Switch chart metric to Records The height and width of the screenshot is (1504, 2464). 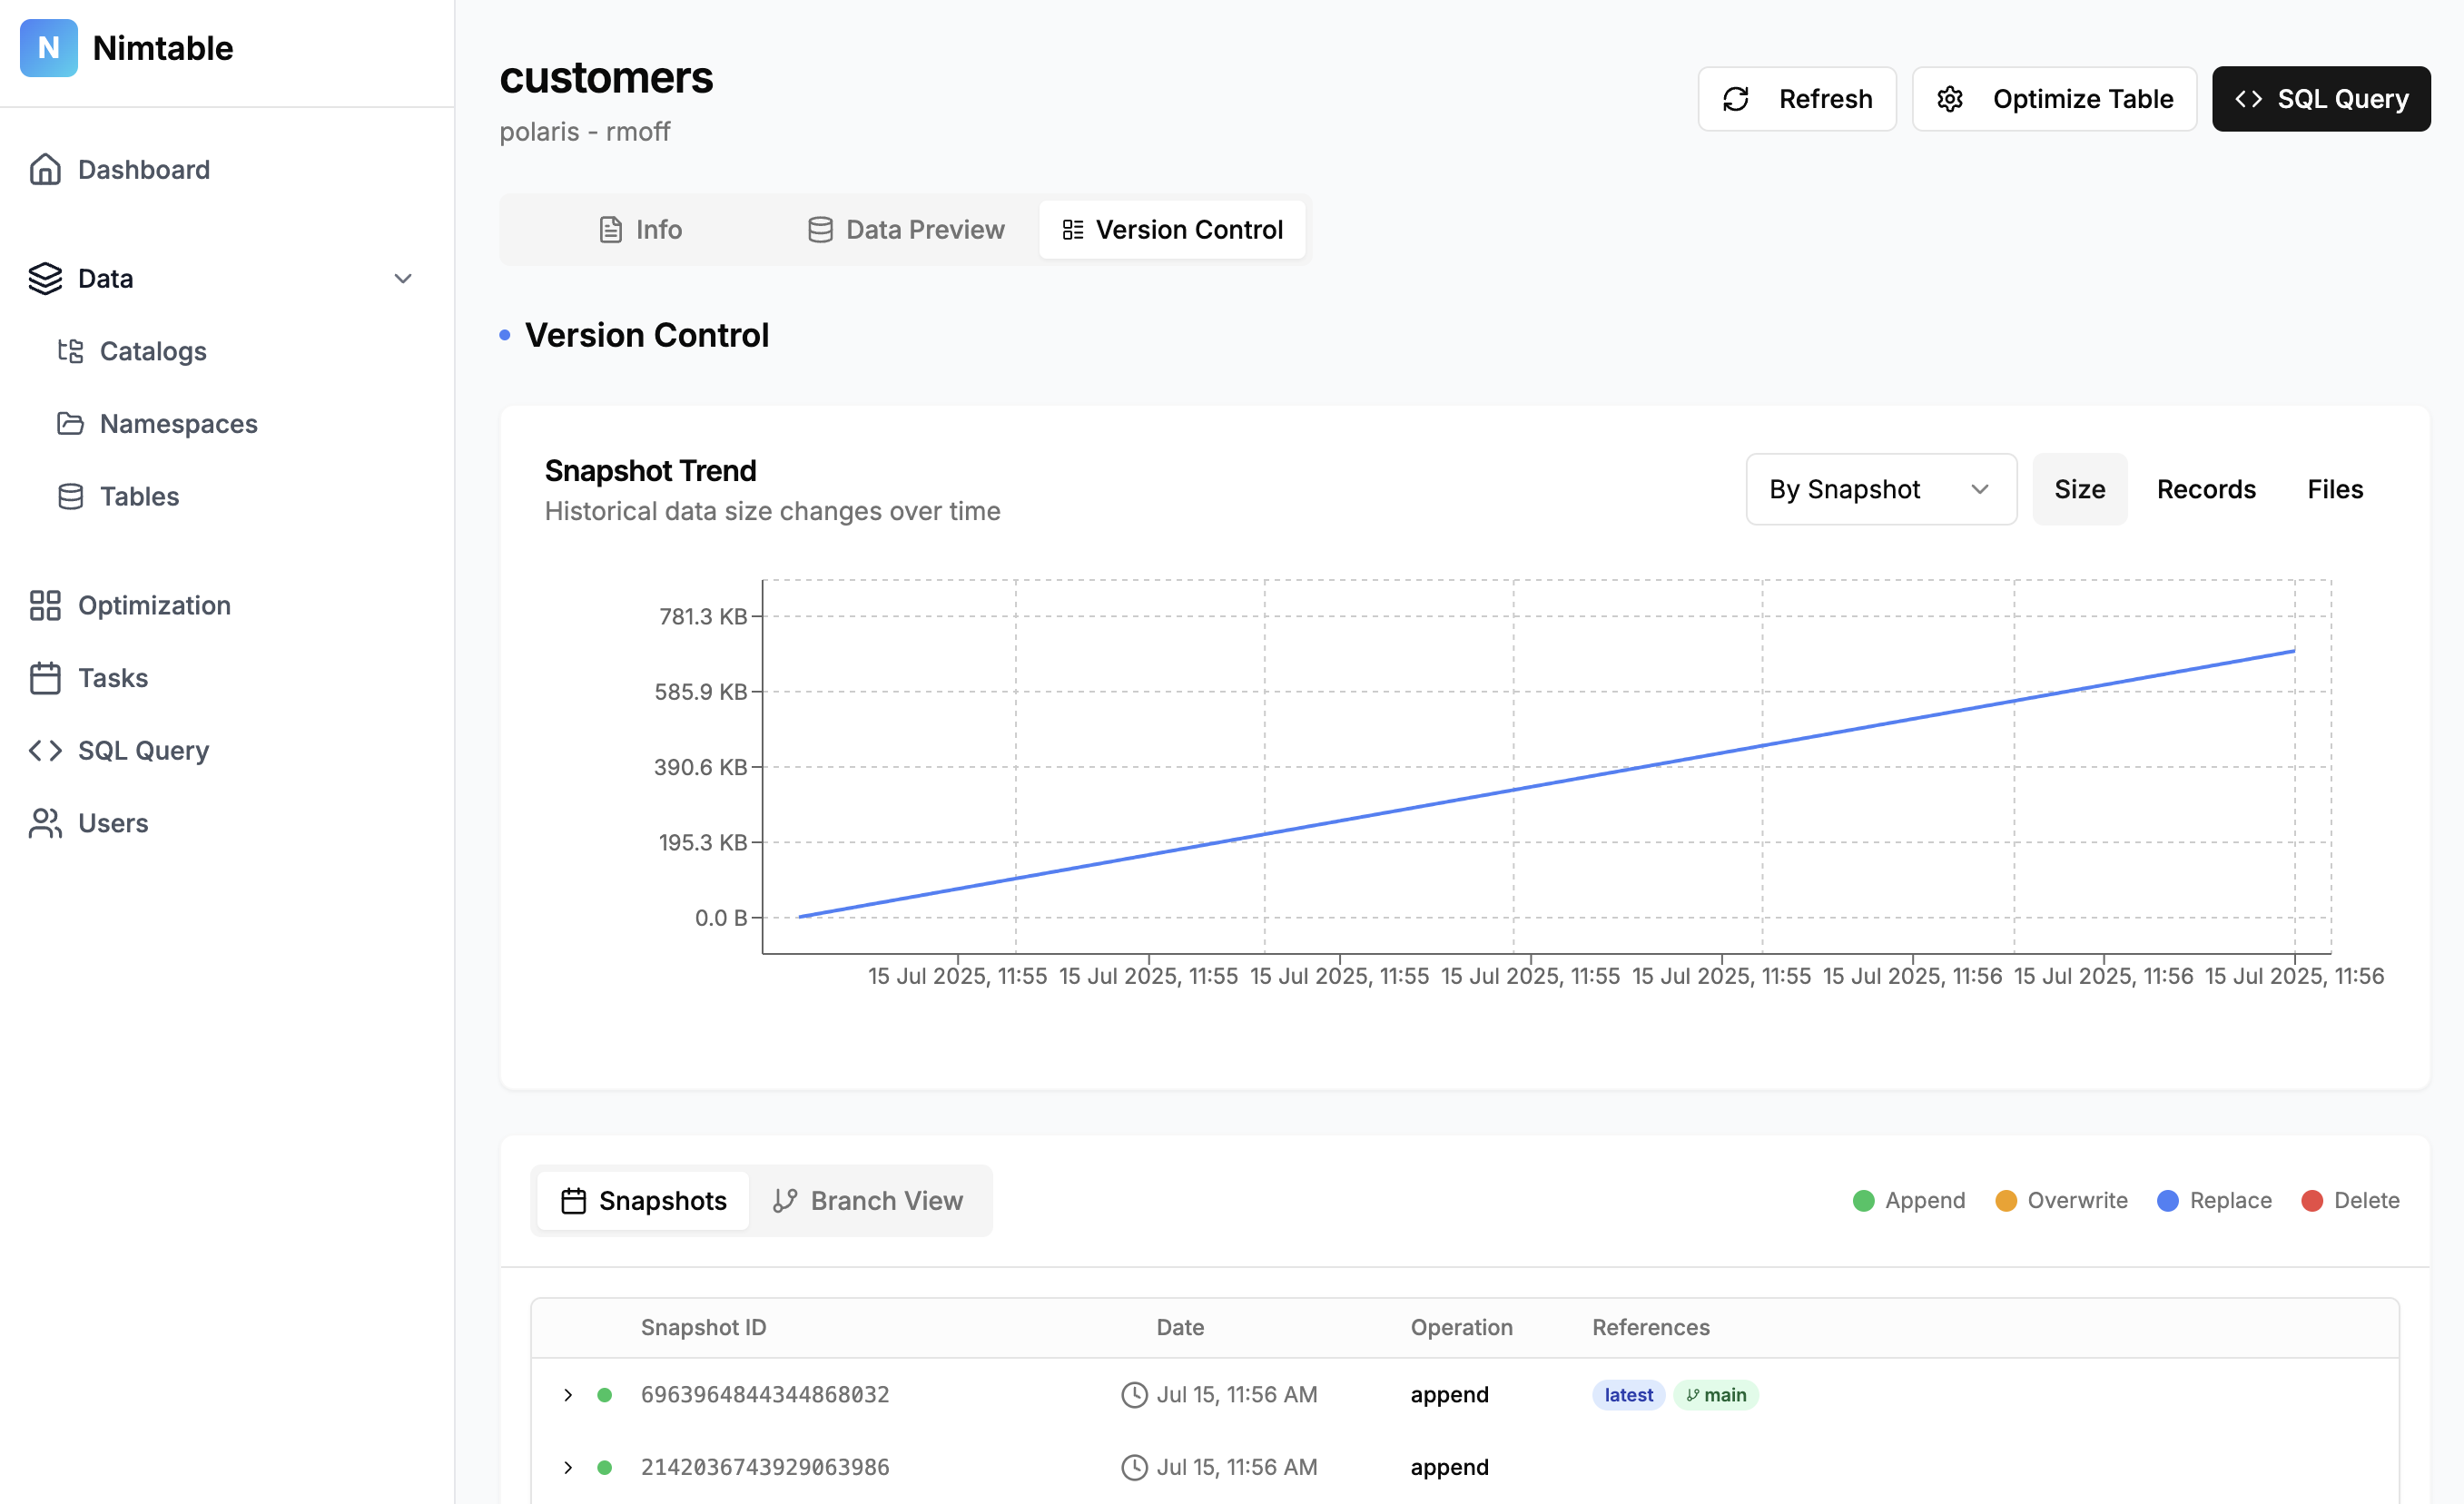point(2205,489)
